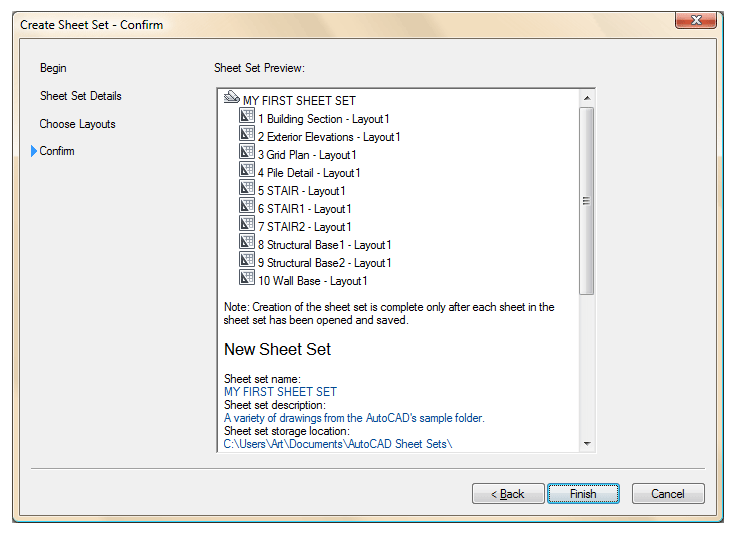
Task: Select the 6 STAIR1 - Layout1 entry
Action: (x=304, y=209)
